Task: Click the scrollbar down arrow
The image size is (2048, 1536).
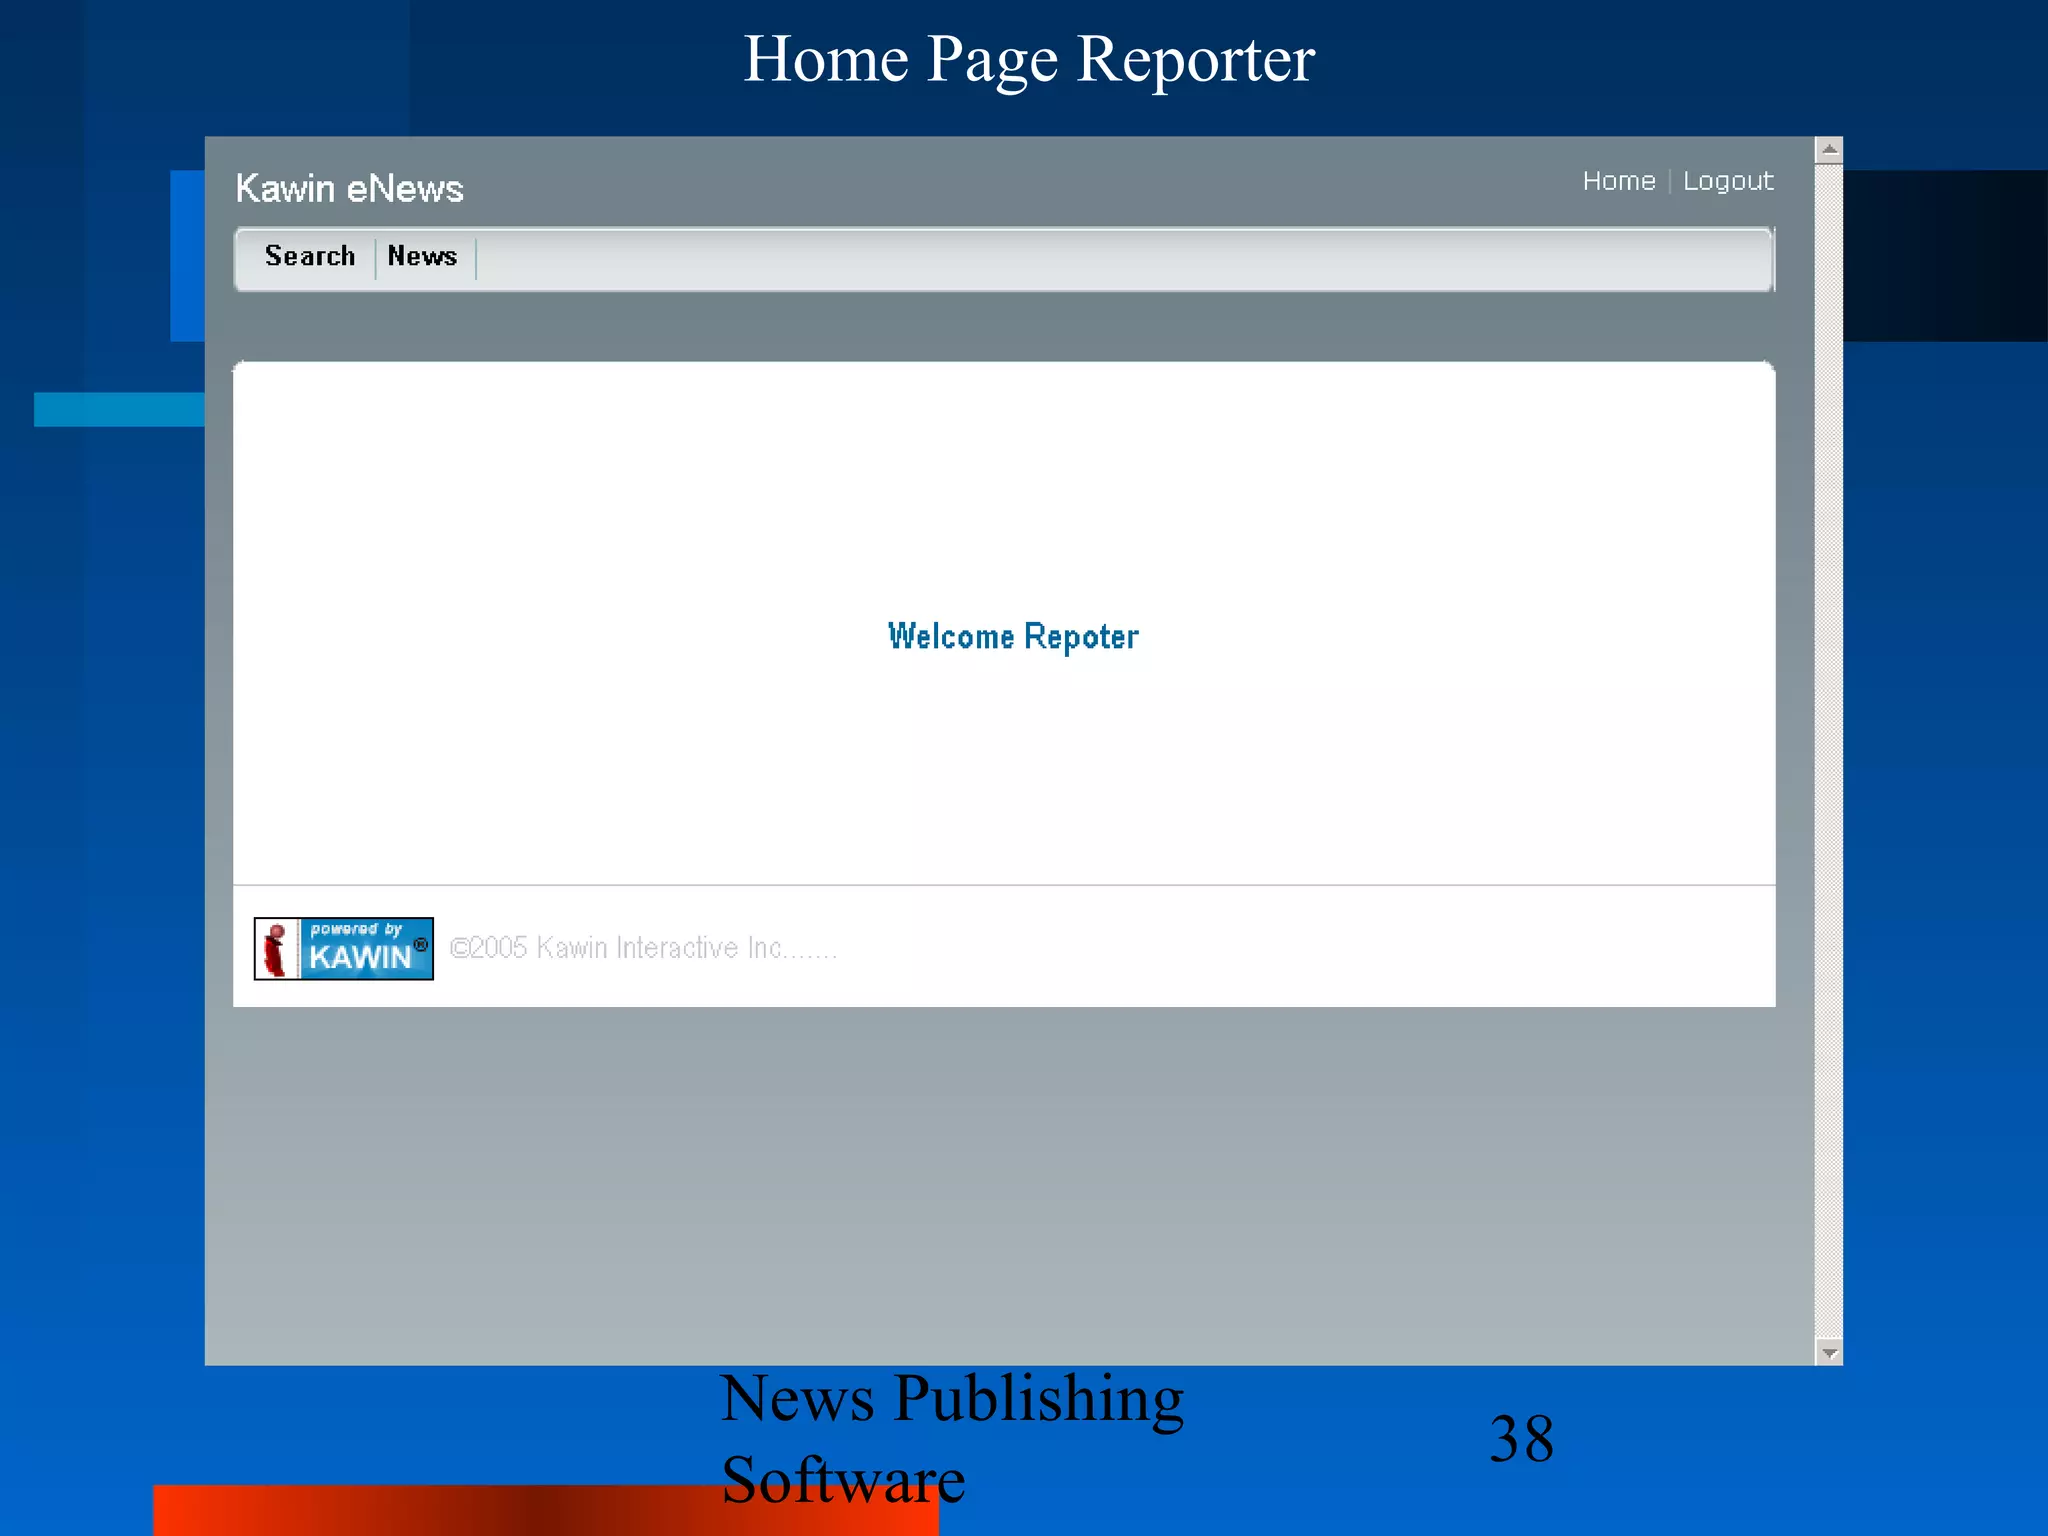Action: click(x=1829, y=1352)
